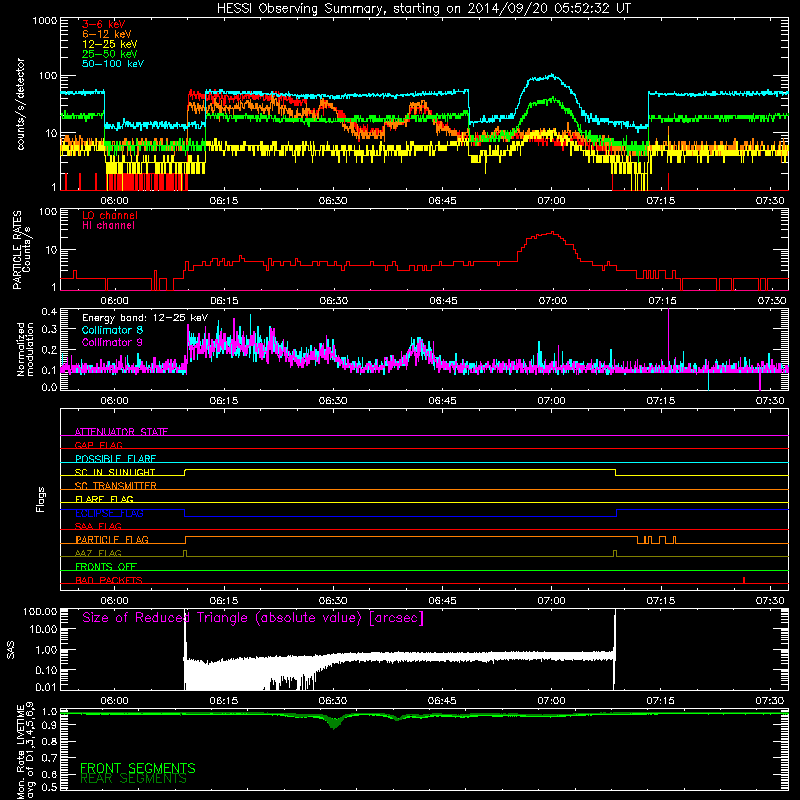
Task: Click the 'SC IN SUNLIGHT' flag label
Action: 115,472
